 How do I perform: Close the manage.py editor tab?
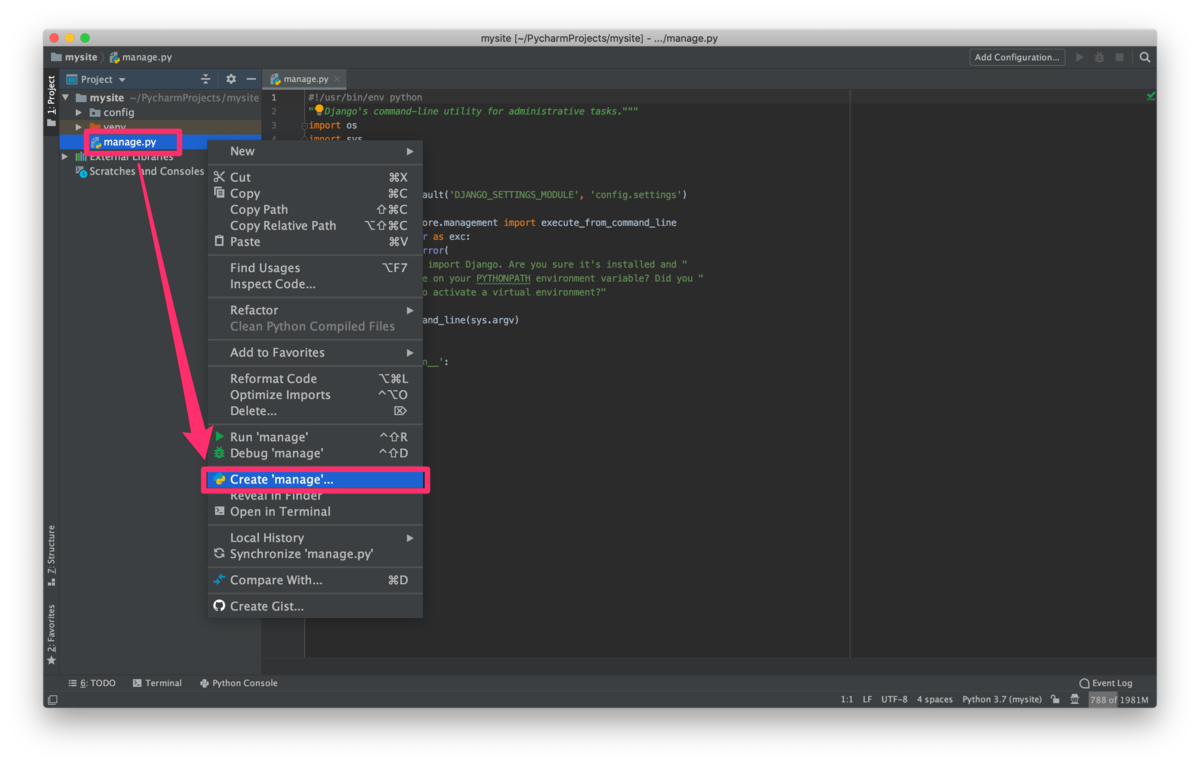[x=338, y=79]
